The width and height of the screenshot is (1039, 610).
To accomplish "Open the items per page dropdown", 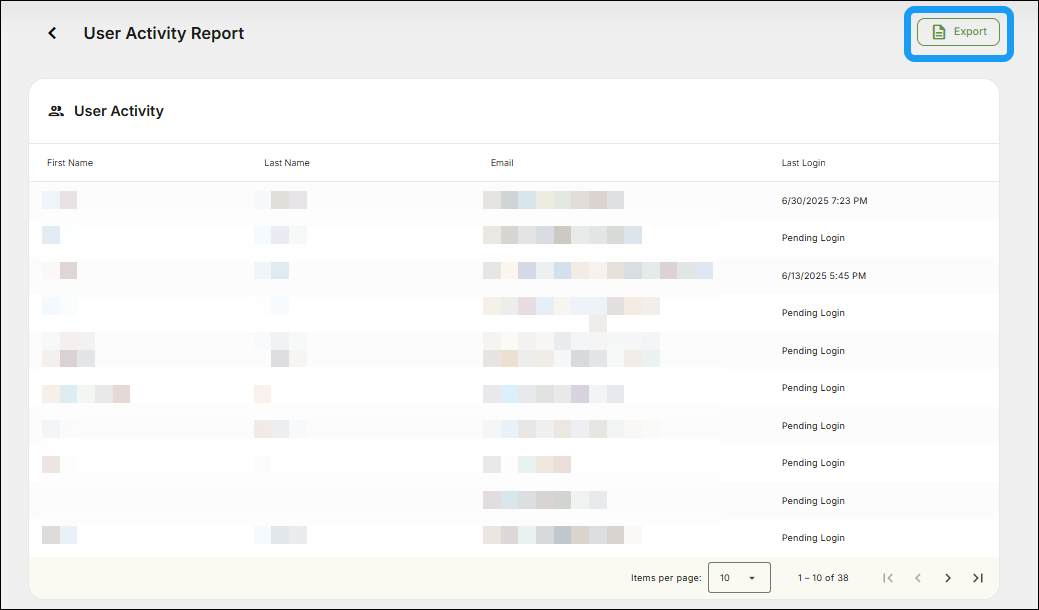I will 740,577.
